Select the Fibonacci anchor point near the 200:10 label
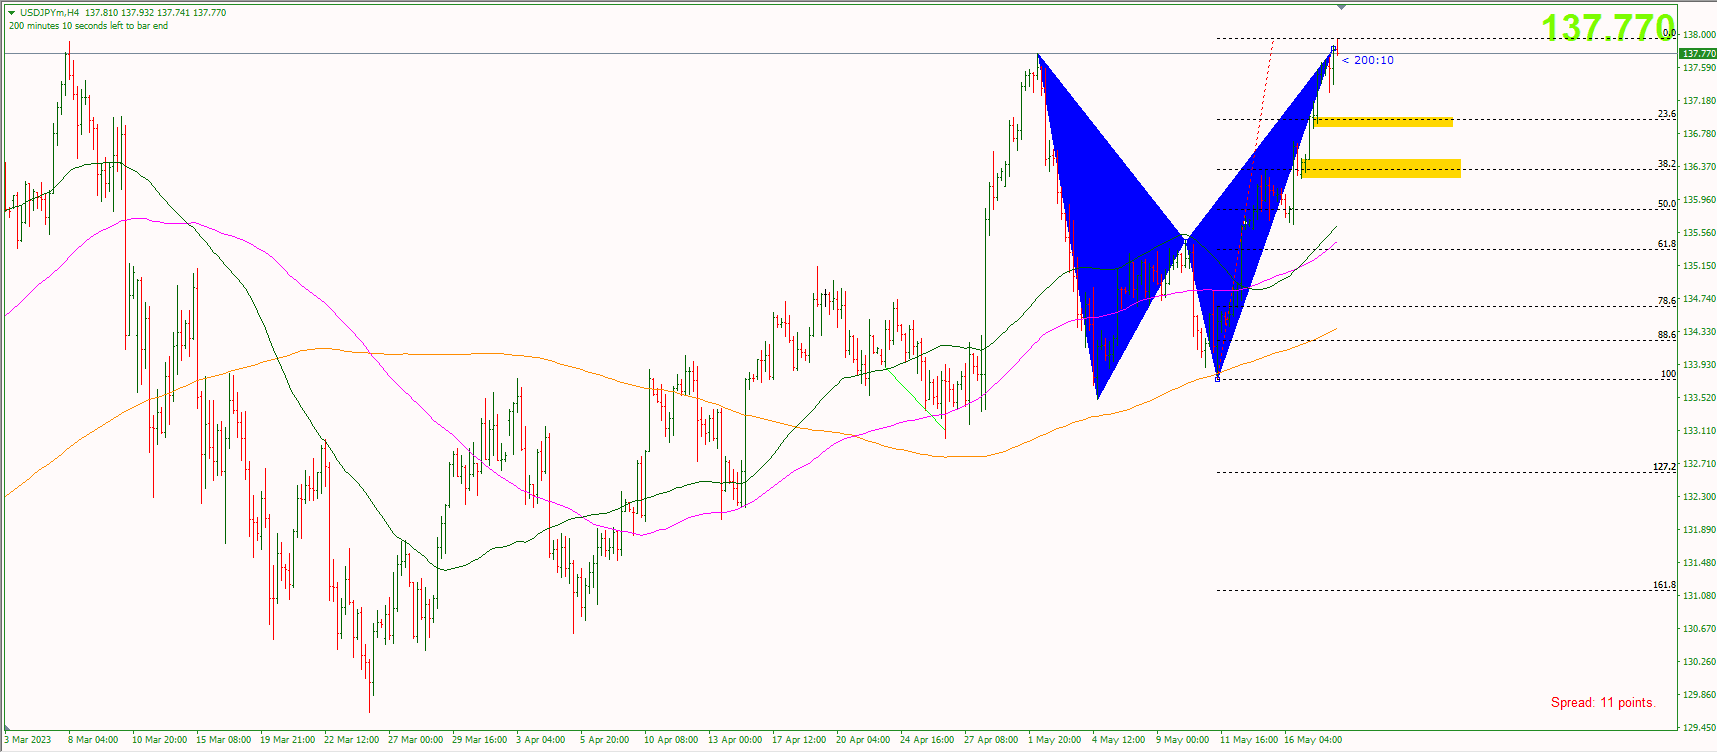Screen dimensions: 1717x753 tap(1333, 49)
